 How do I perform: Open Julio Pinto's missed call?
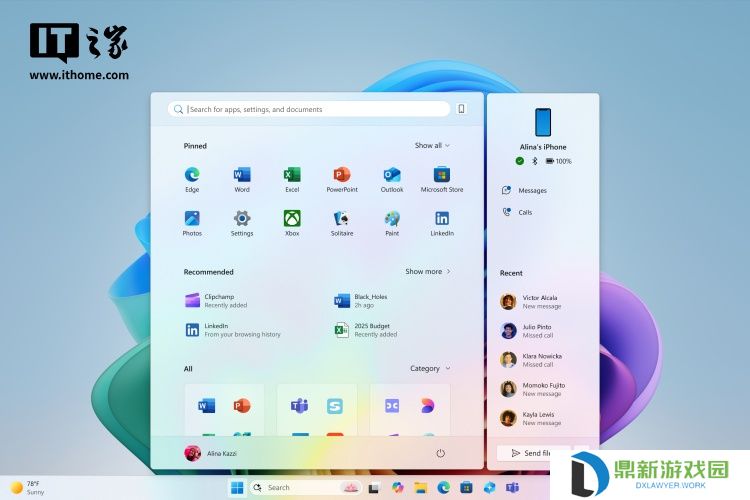[x=527, y=331]
